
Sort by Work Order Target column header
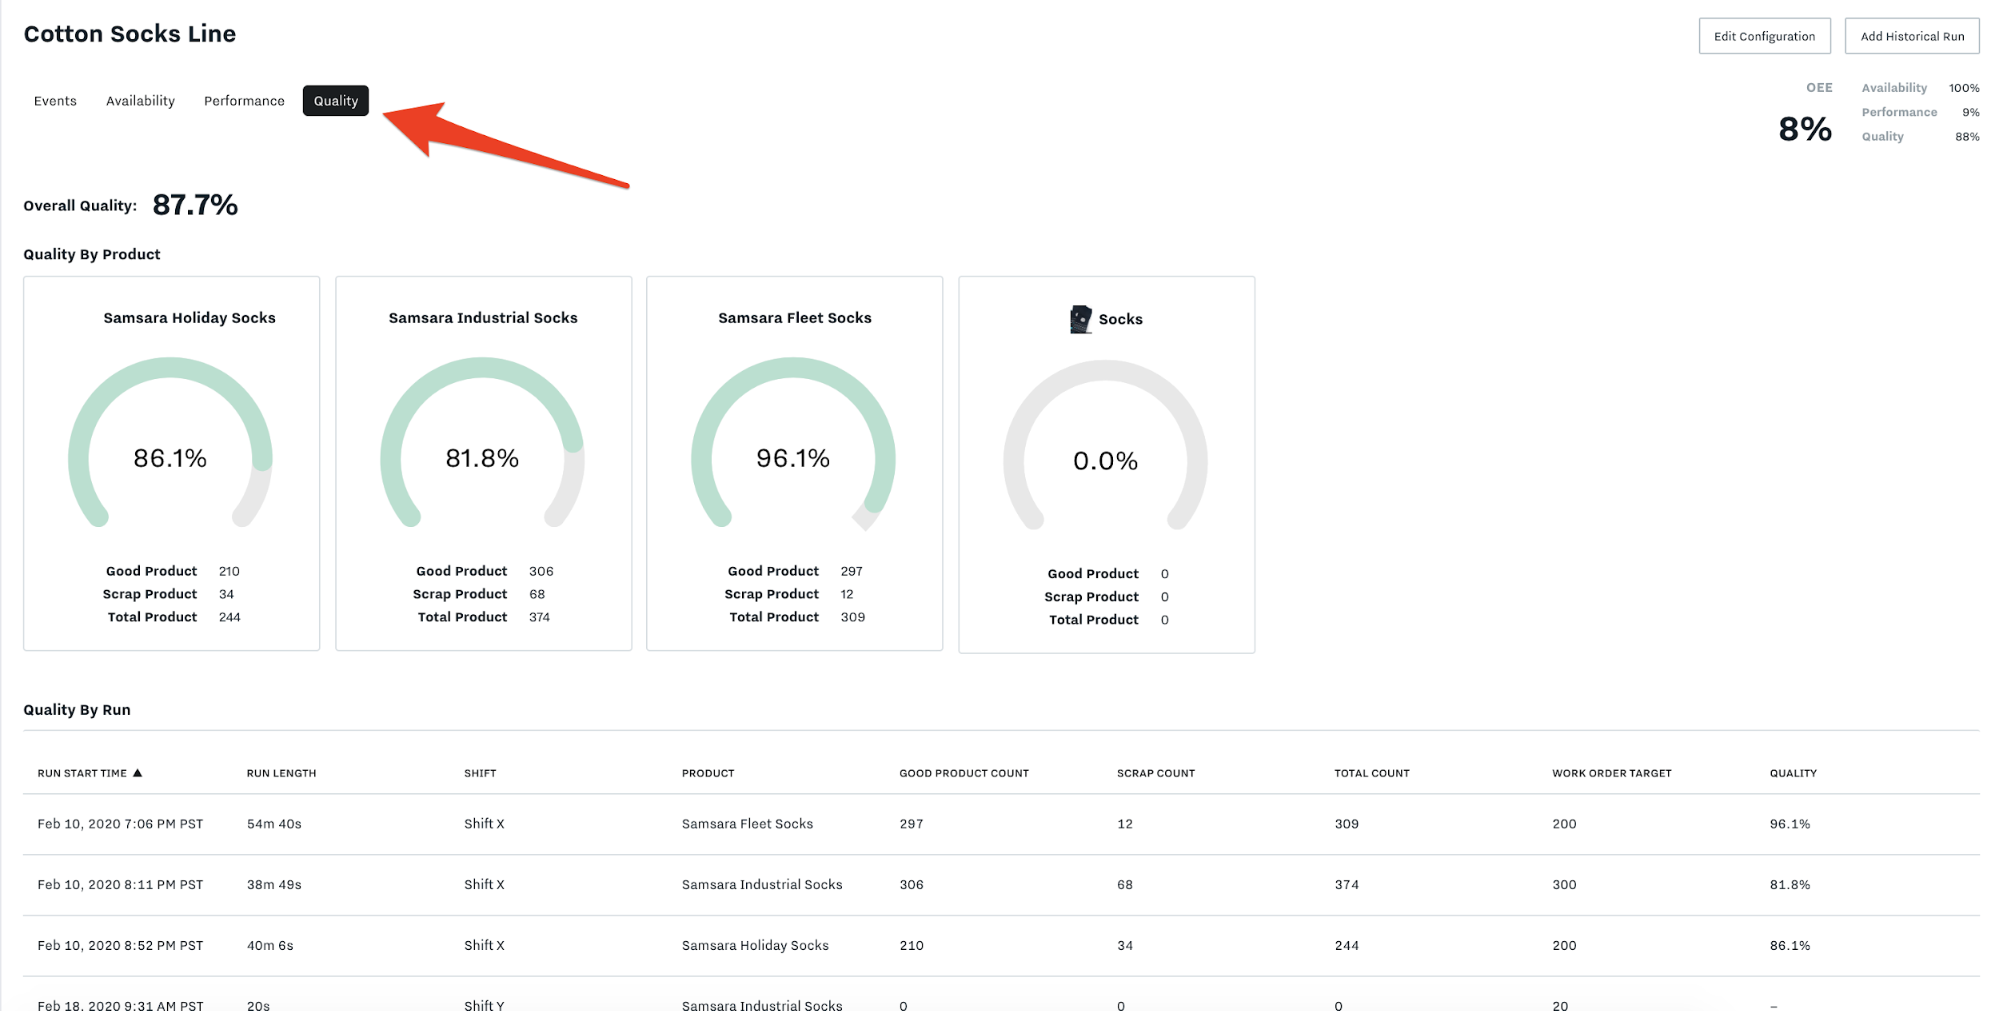point(1612,773)
